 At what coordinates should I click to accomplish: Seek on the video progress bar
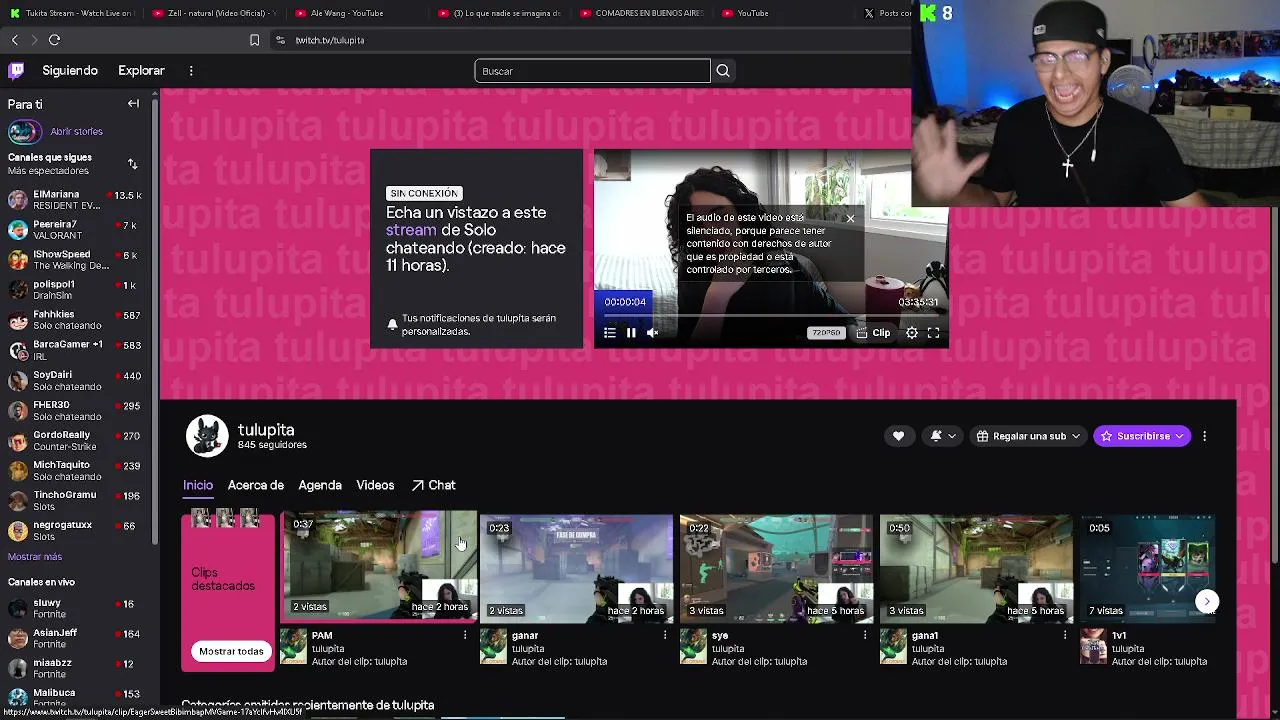coord(771,315)
